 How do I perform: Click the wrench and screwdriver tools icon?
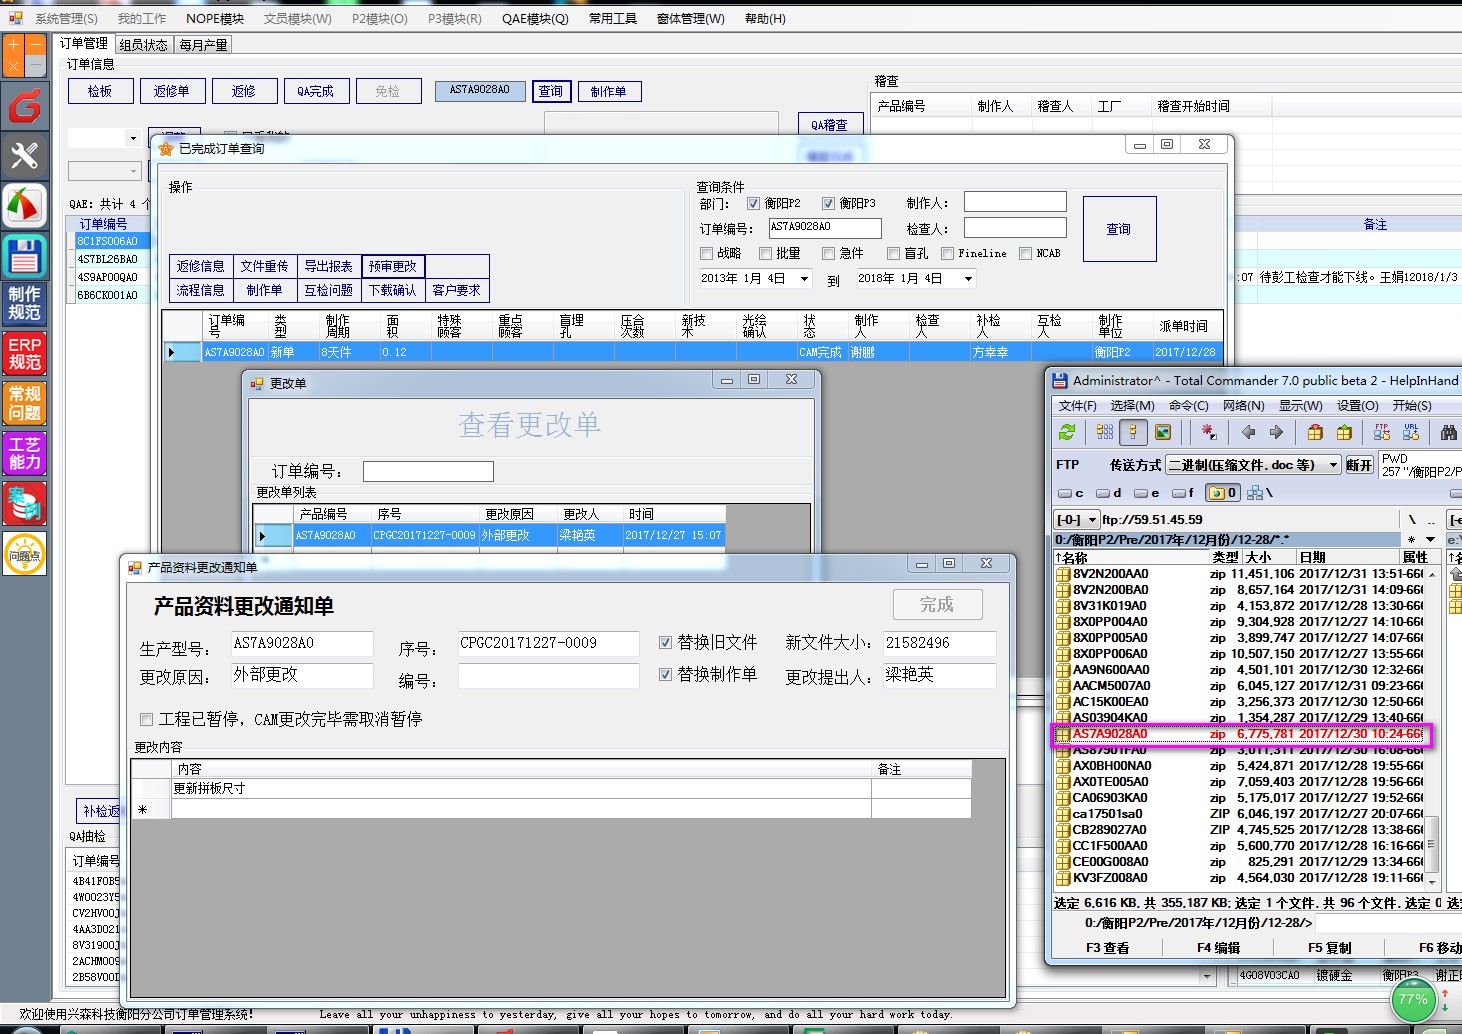click(24, 155)
